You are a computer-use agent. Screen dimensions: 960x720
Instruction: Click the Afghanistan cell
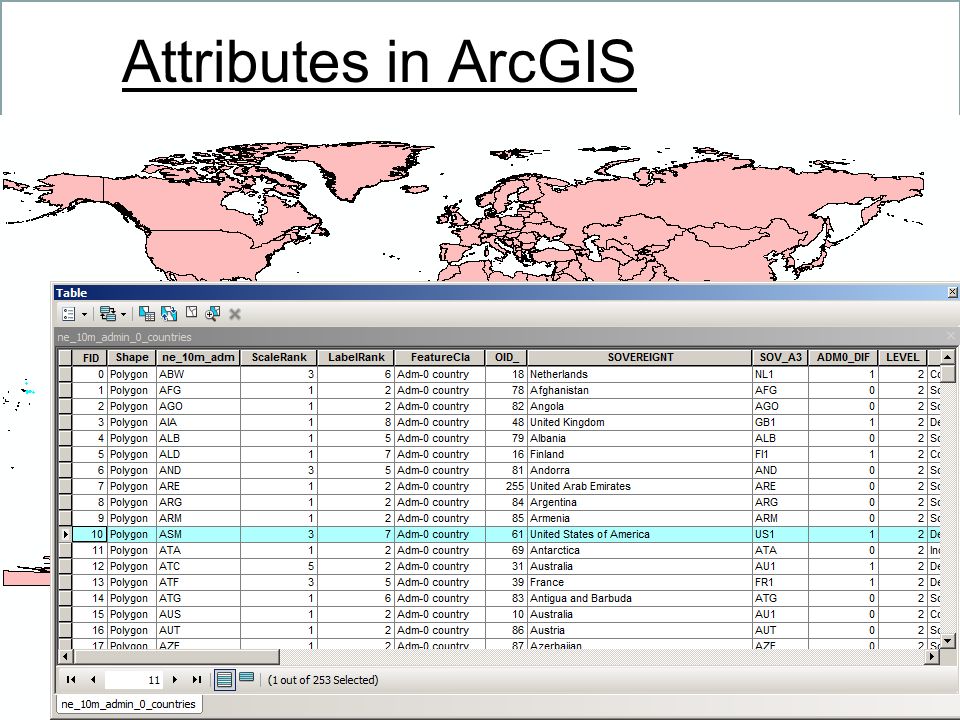(x=639, y=390)
